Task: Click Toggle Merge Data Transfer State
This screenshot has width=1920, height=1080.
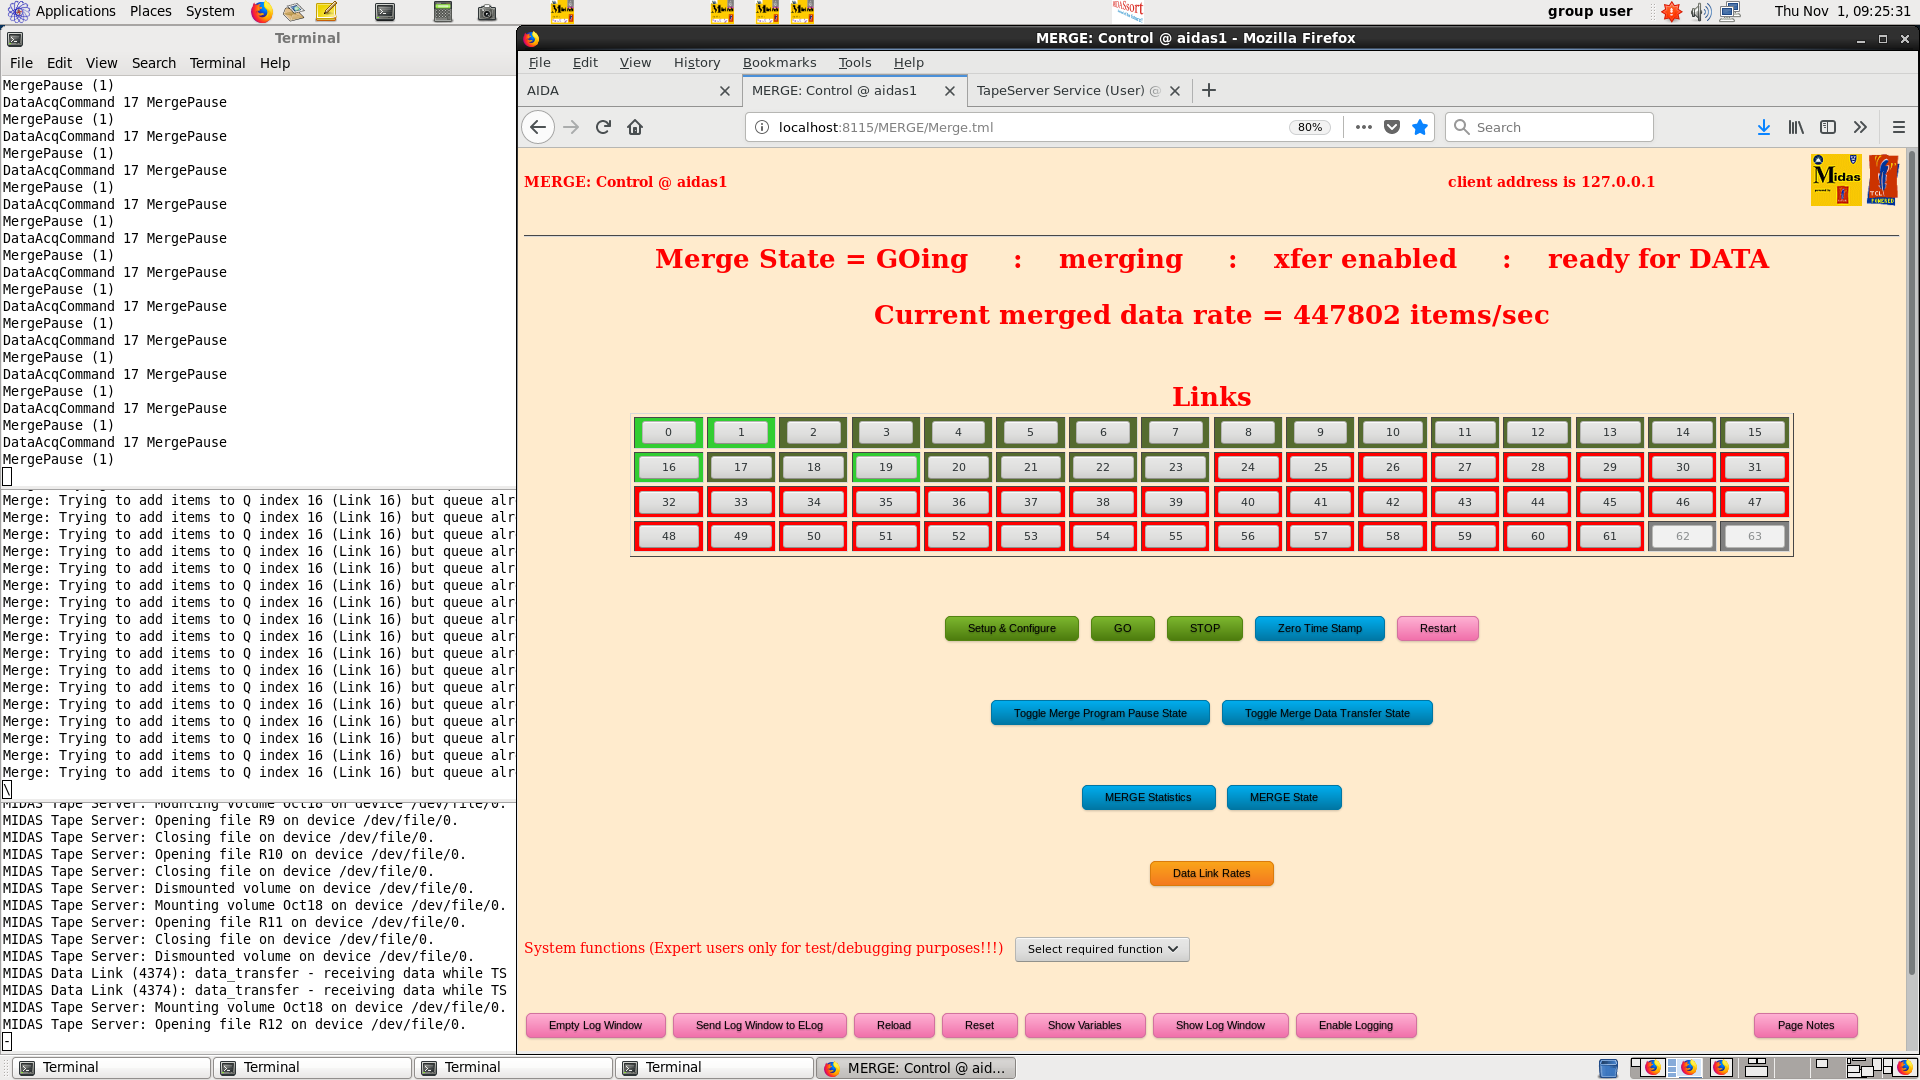Action: [x=1327, y=713]
